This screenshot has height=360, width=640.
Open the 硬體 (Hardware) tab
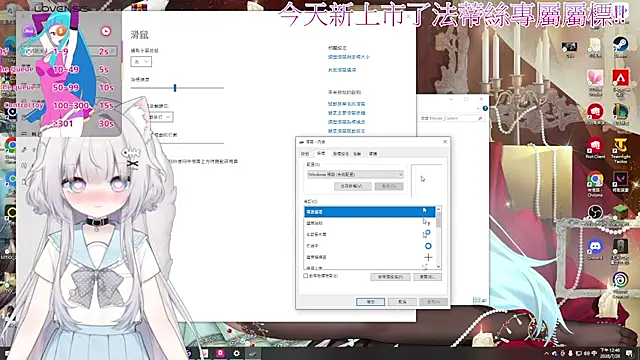point(373,154)
